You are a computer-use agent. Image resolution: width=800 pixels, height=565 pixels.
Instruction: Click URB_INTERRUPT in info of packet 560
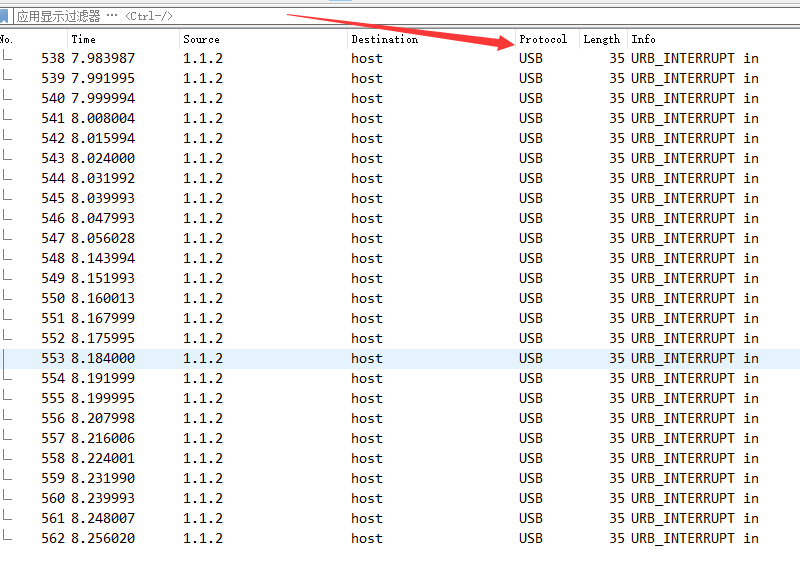coord(683,498)
